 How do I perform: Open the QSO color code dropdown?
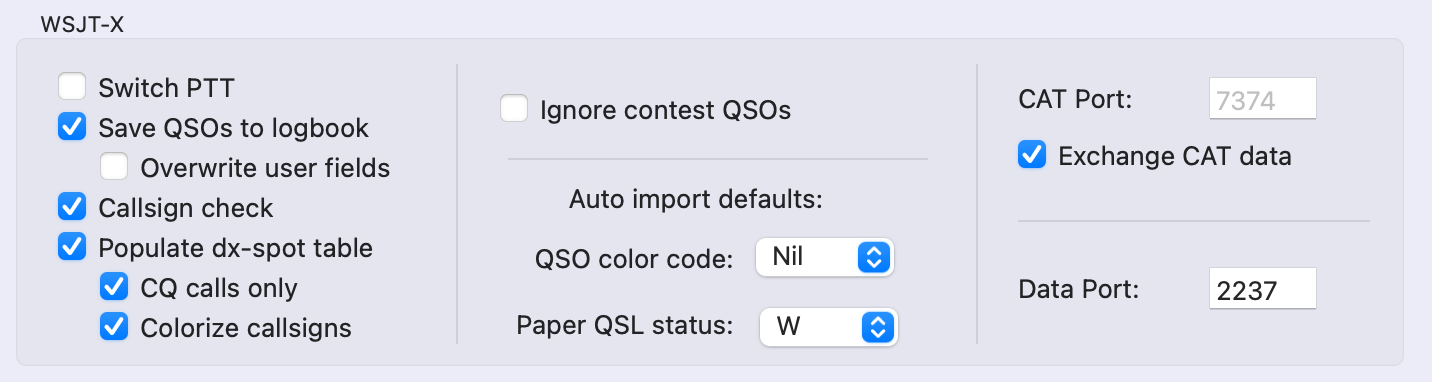tap(824, 257)
